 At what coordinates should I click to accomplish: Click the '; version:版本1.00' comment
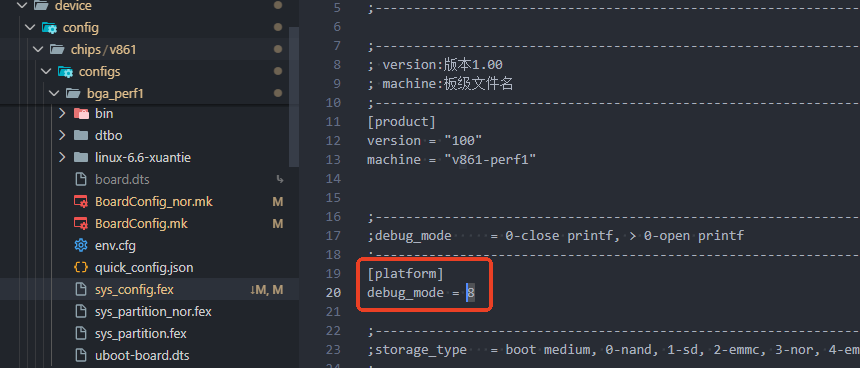(435, 65)
